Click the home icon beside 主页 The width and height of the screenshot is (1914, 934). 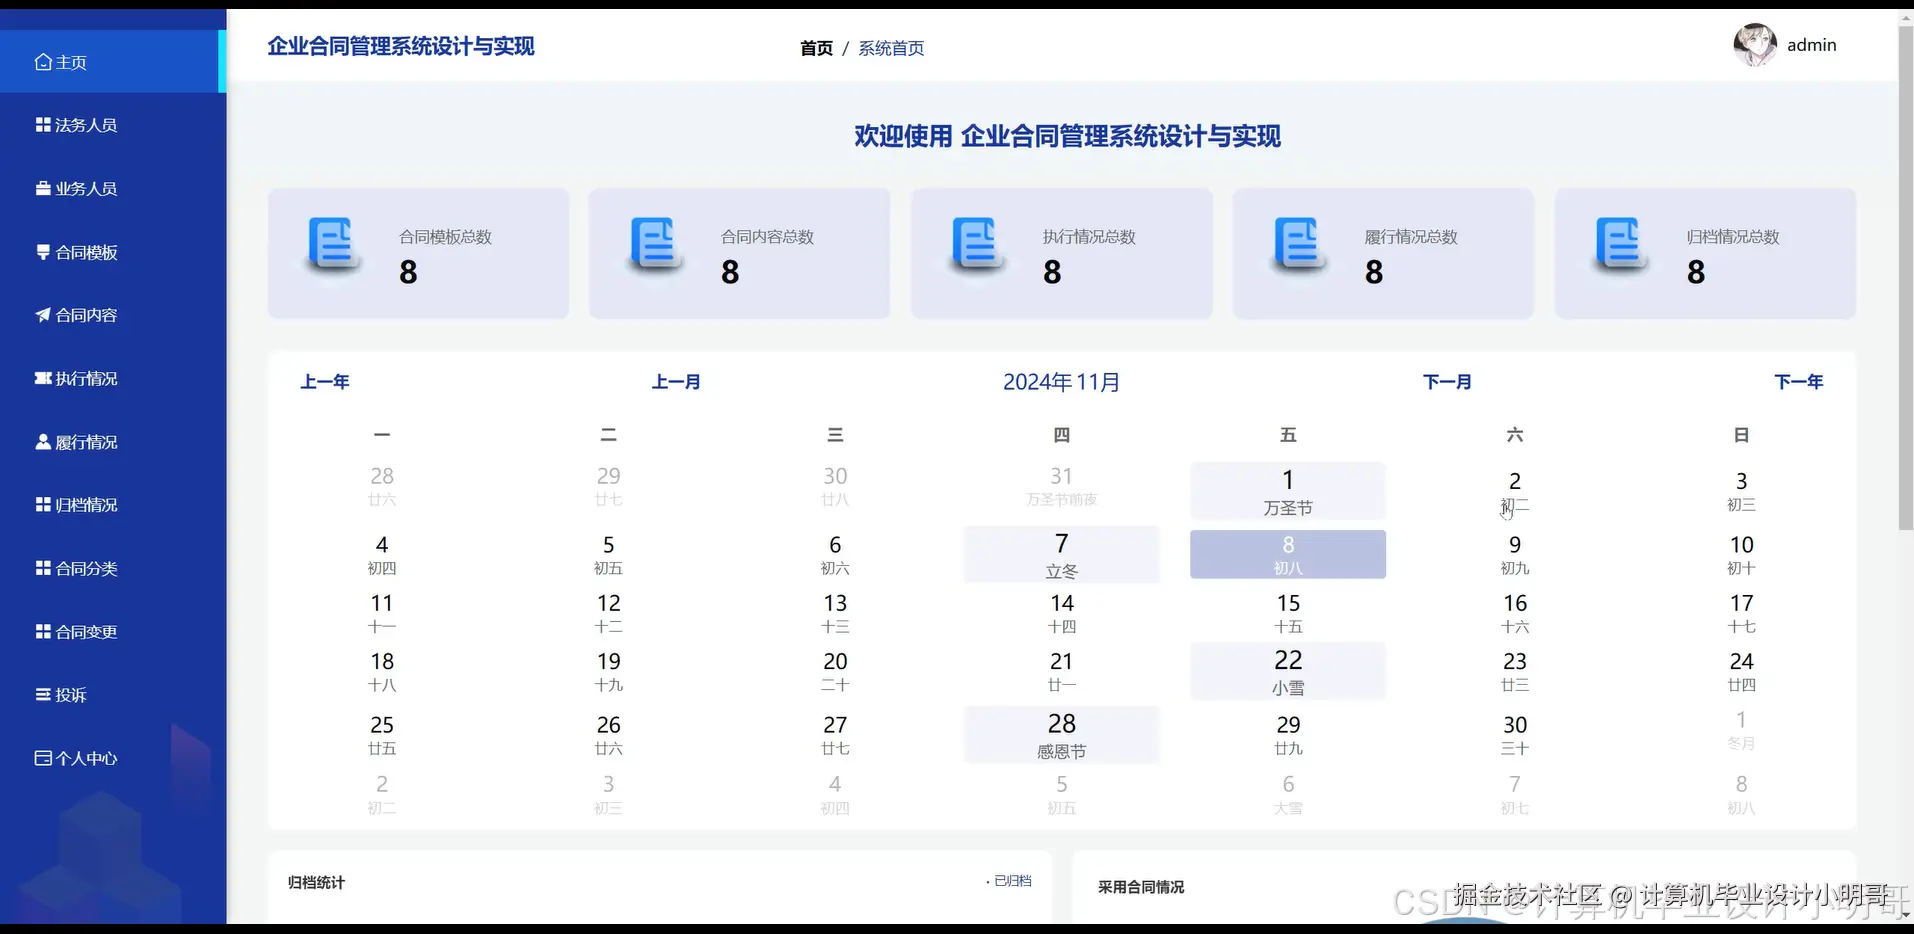42,61
